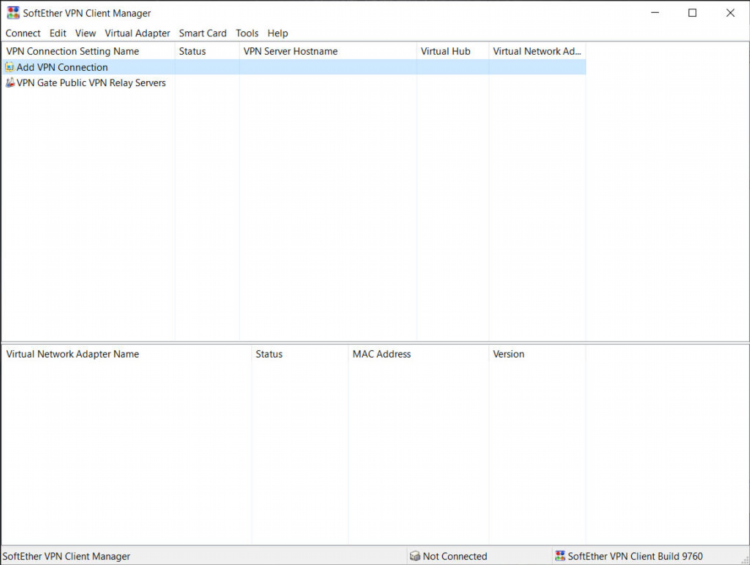Click the SoftEther build icon in status bar
The height and width of the screenshot is (565, 750).
[560, 556]
